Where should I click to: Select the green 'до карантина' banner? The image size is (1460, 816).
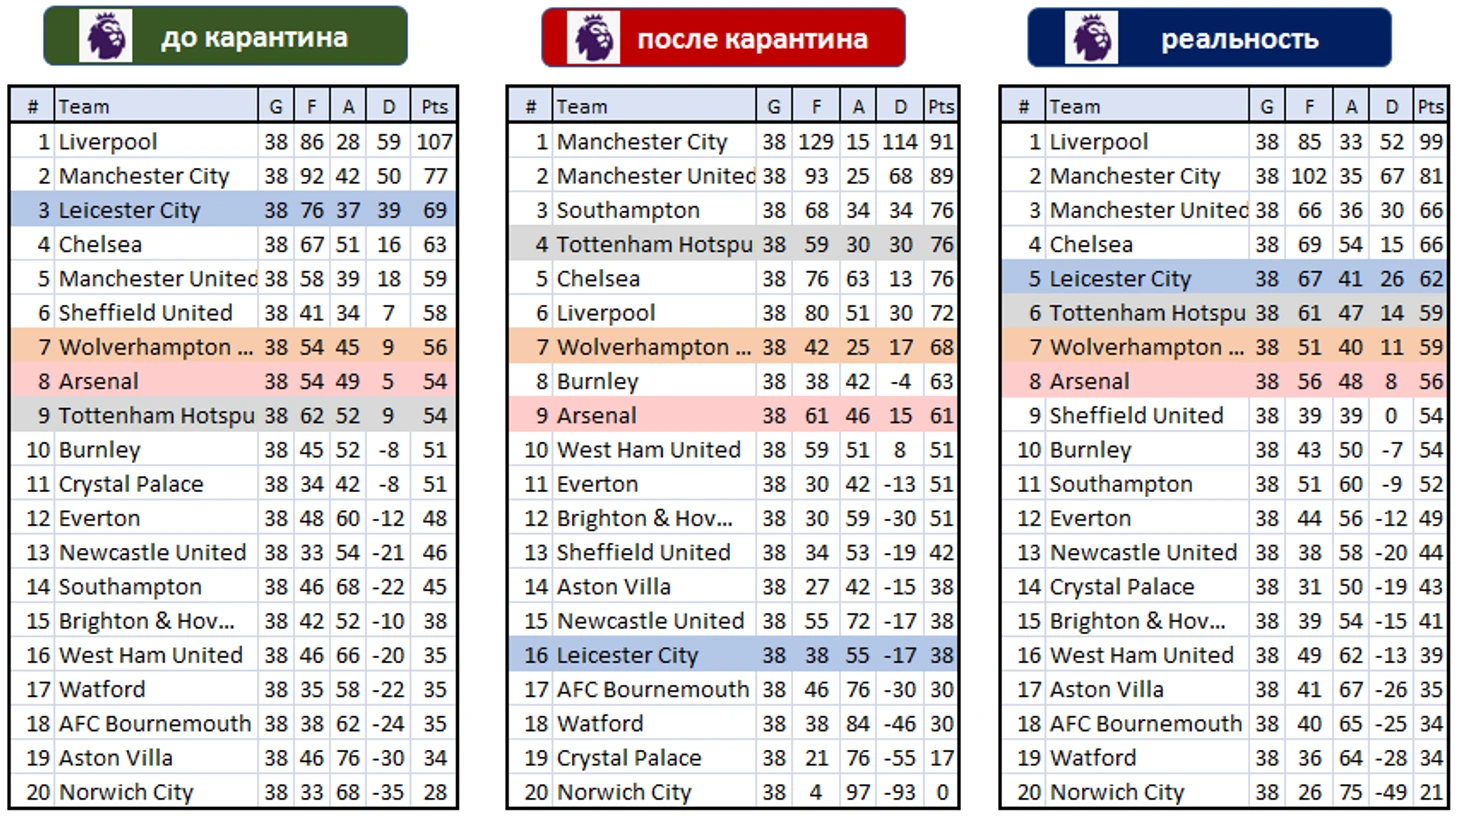[x=225, y=36]
